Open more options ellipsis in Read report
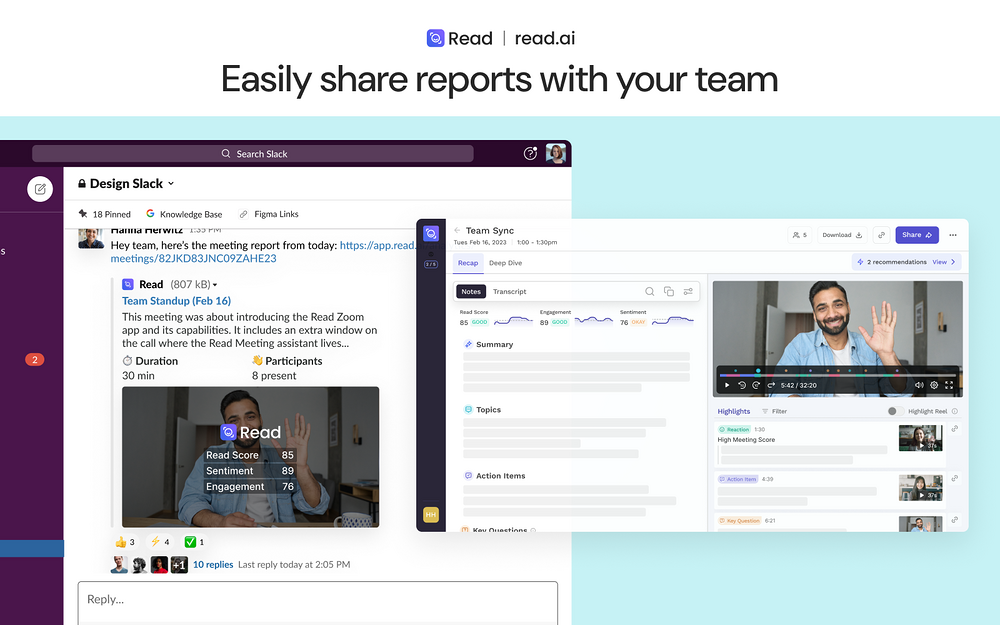Image resolution: width=1000 pixels, height=625 pixels. point(953,235)
